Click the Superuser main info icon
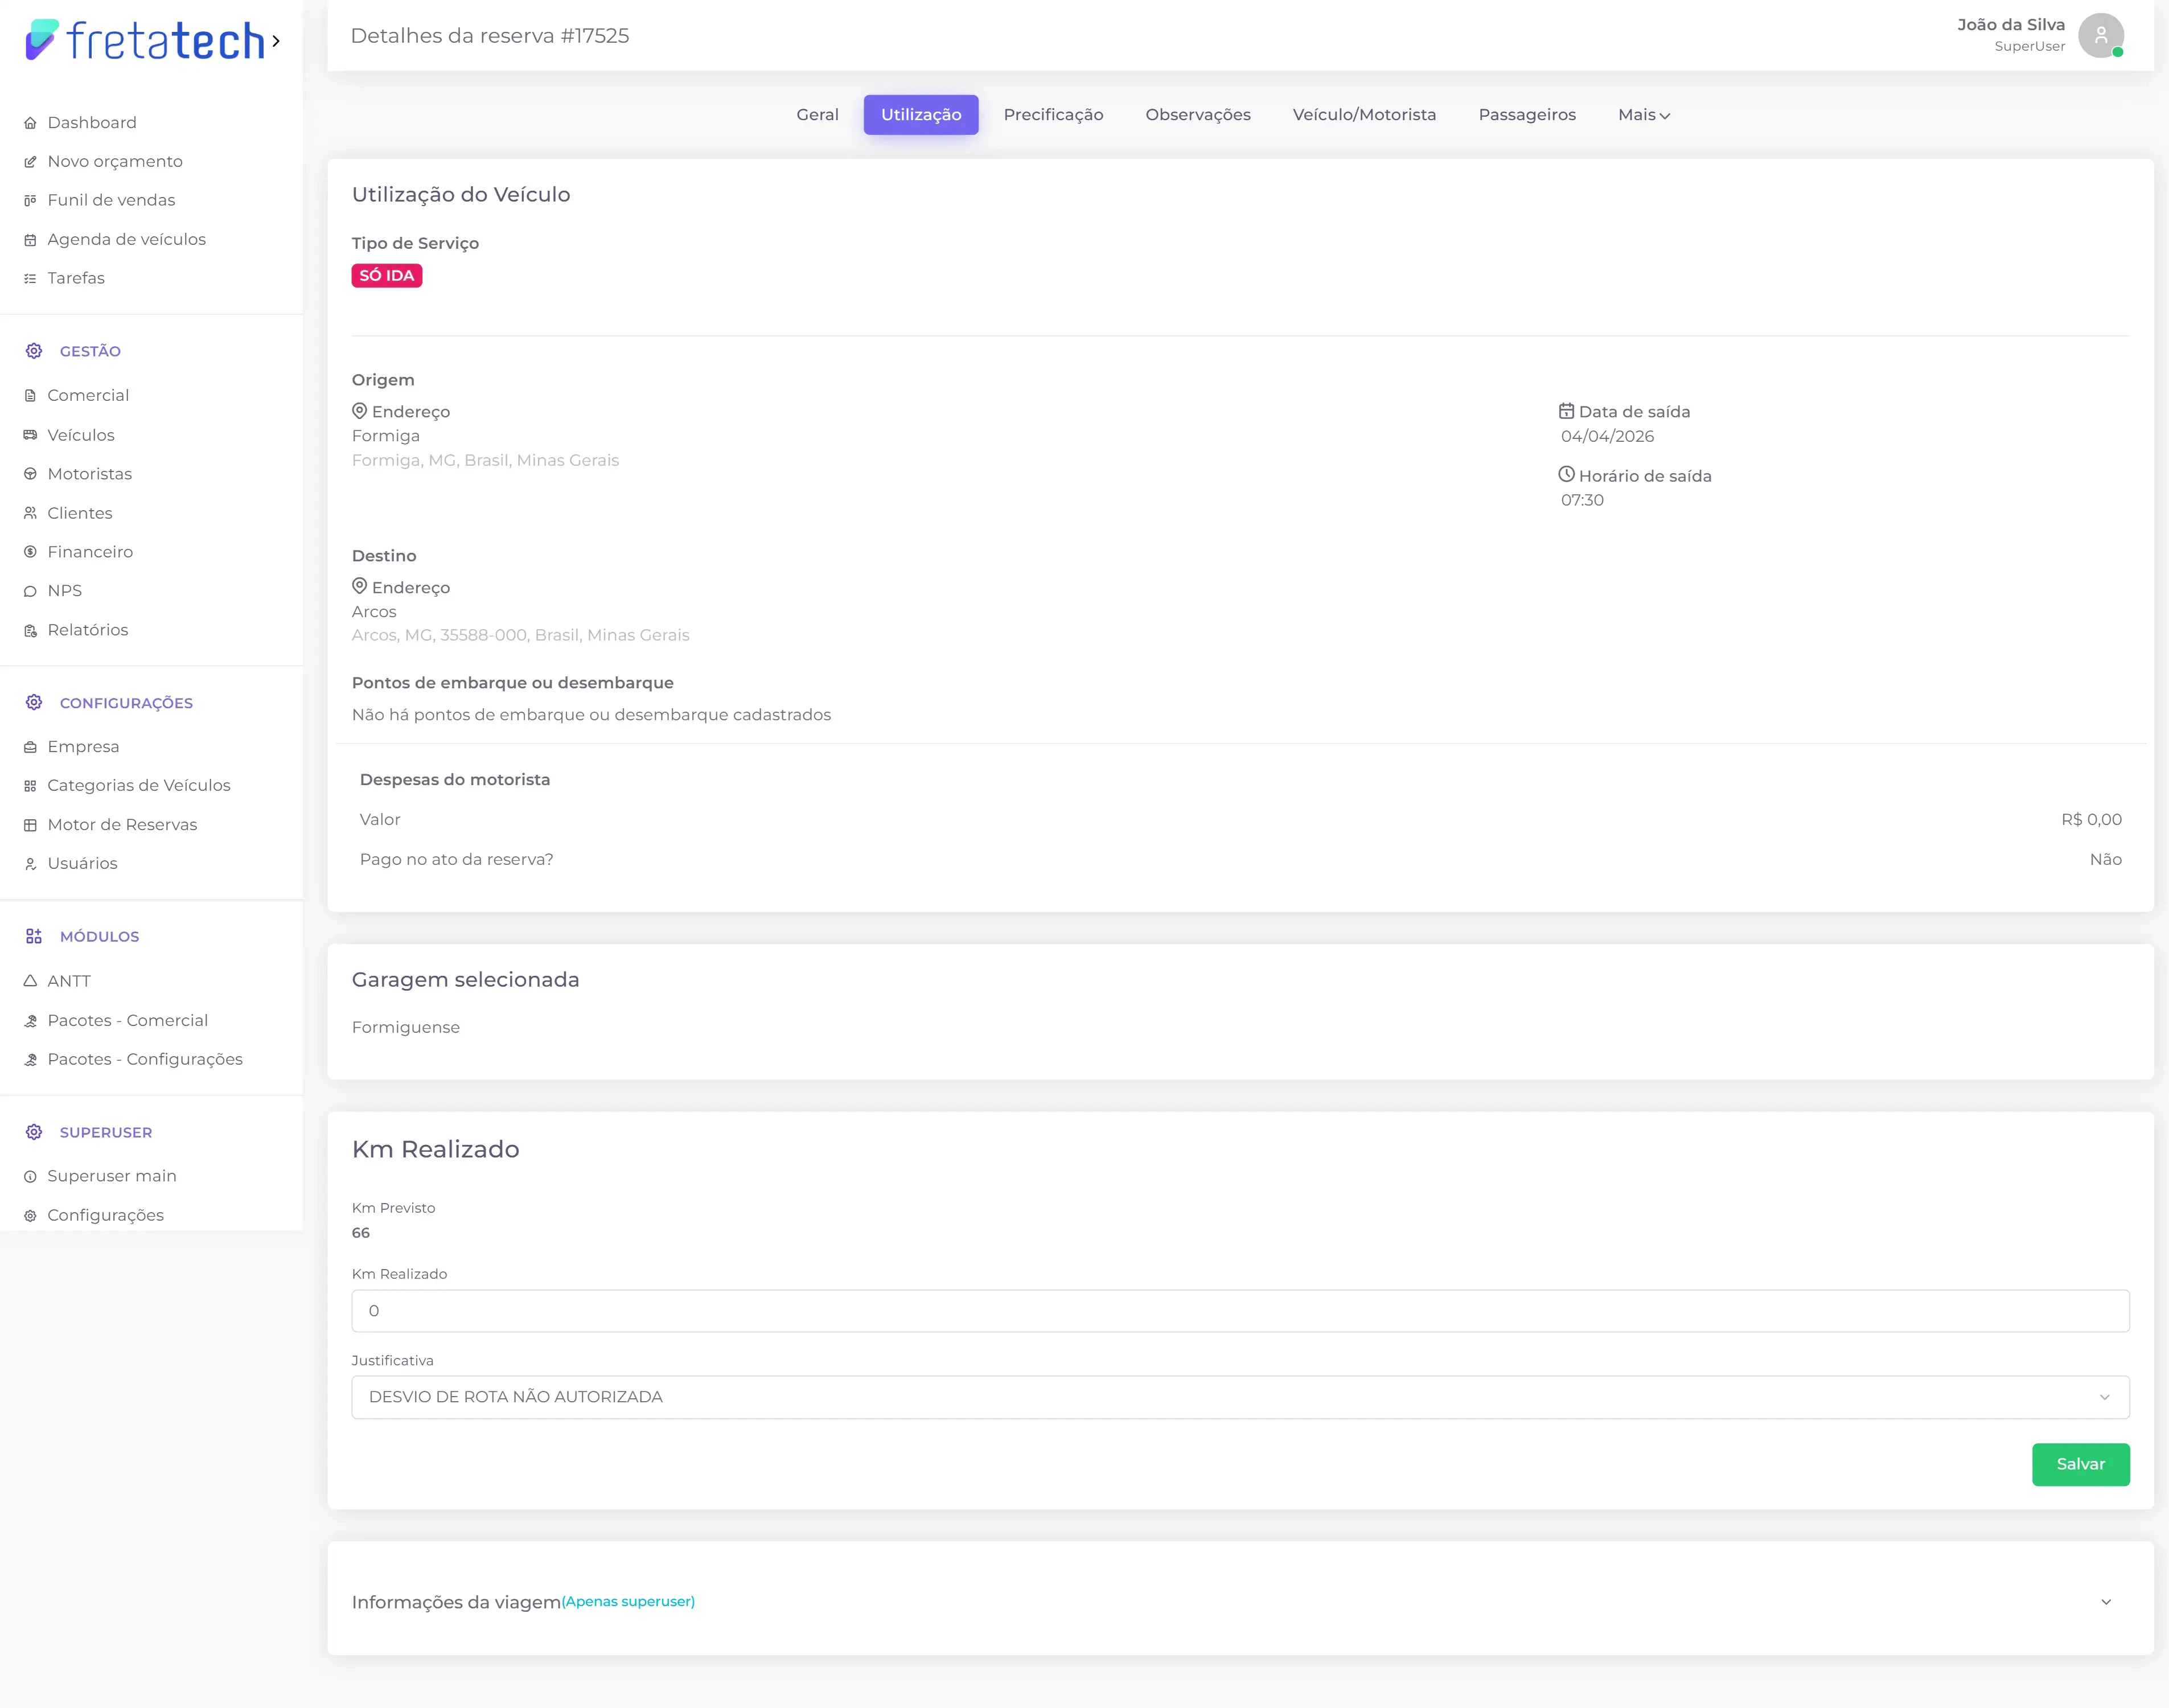Image resolution: width=2169 pixels, height=1708 pixels. 30,1177
